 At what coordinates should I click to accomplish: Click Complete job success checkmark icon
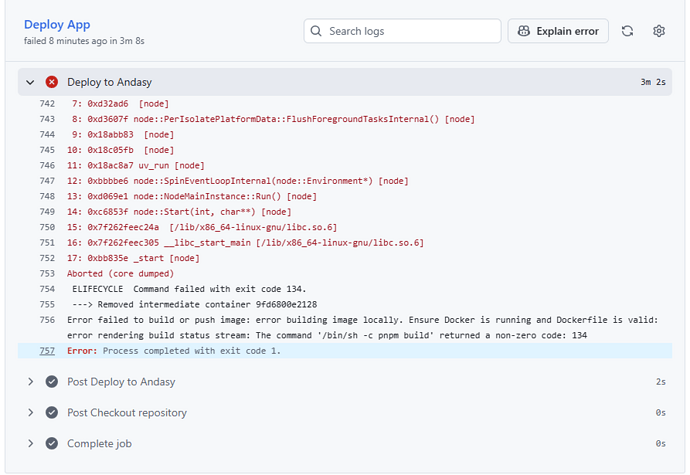[x=52, y=444]
